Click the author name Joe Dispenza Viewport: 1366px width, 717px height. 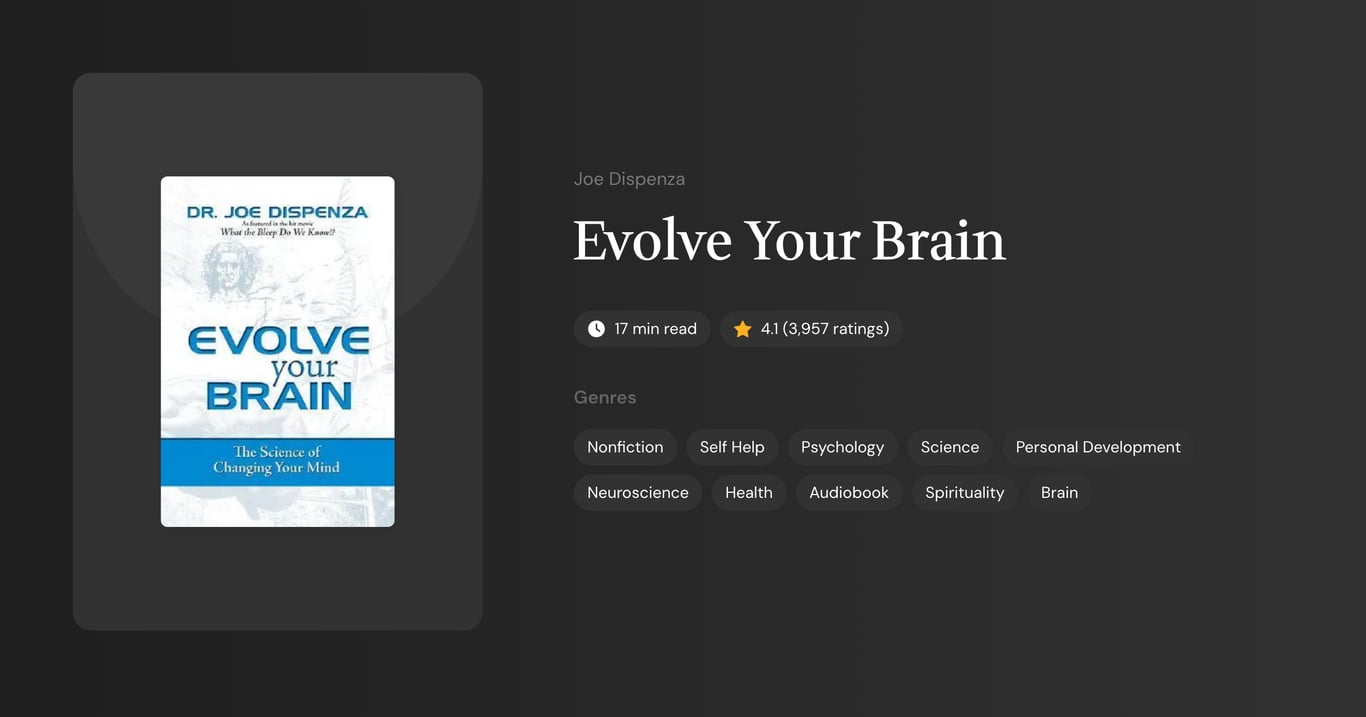point(629,178)
